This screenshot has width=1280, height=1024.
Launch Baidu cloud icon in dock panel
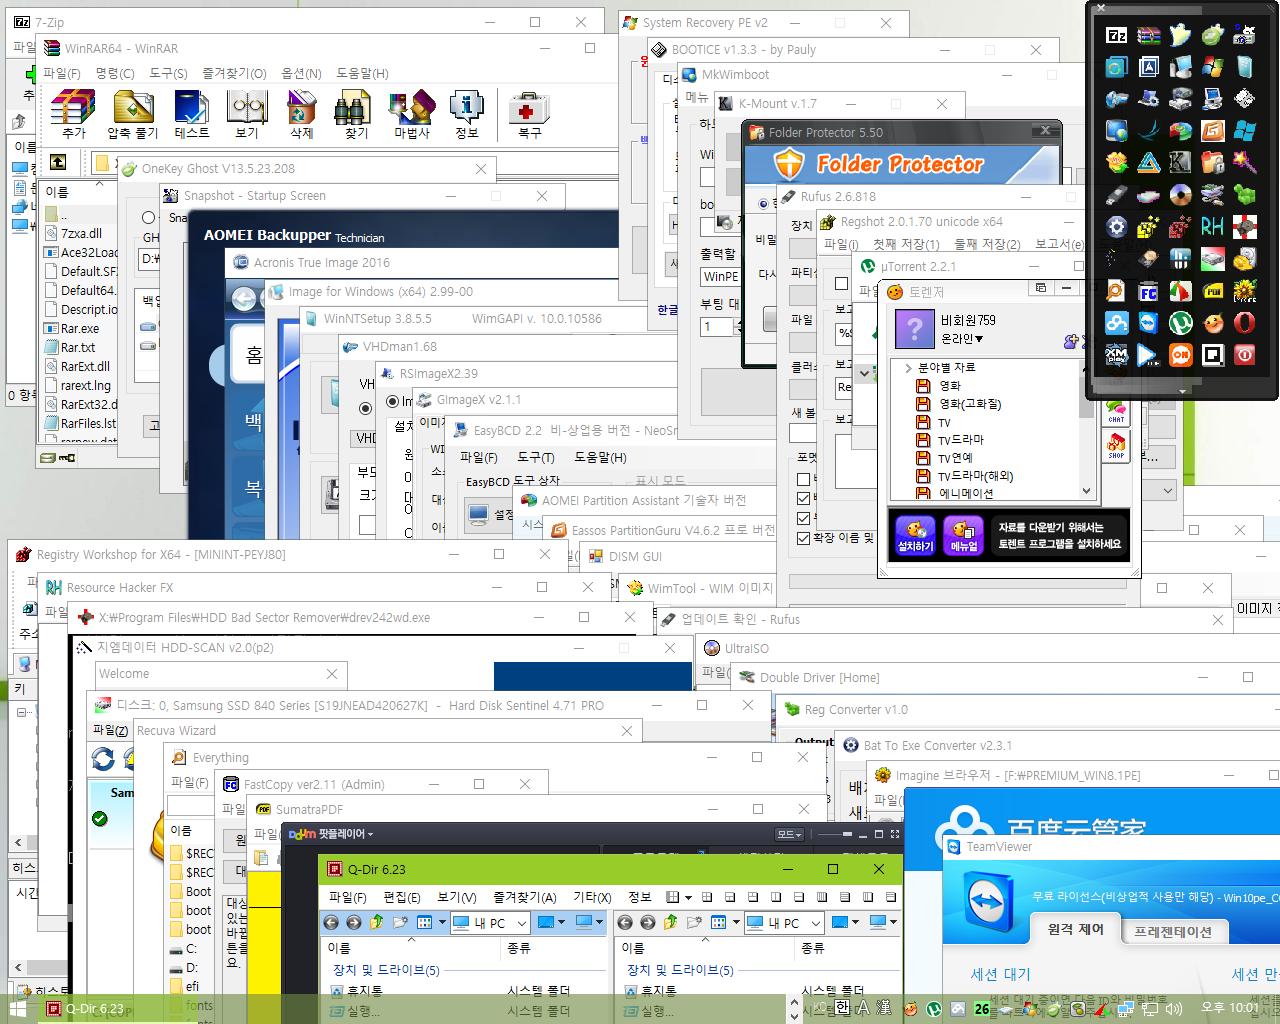tap(1116, 322)
